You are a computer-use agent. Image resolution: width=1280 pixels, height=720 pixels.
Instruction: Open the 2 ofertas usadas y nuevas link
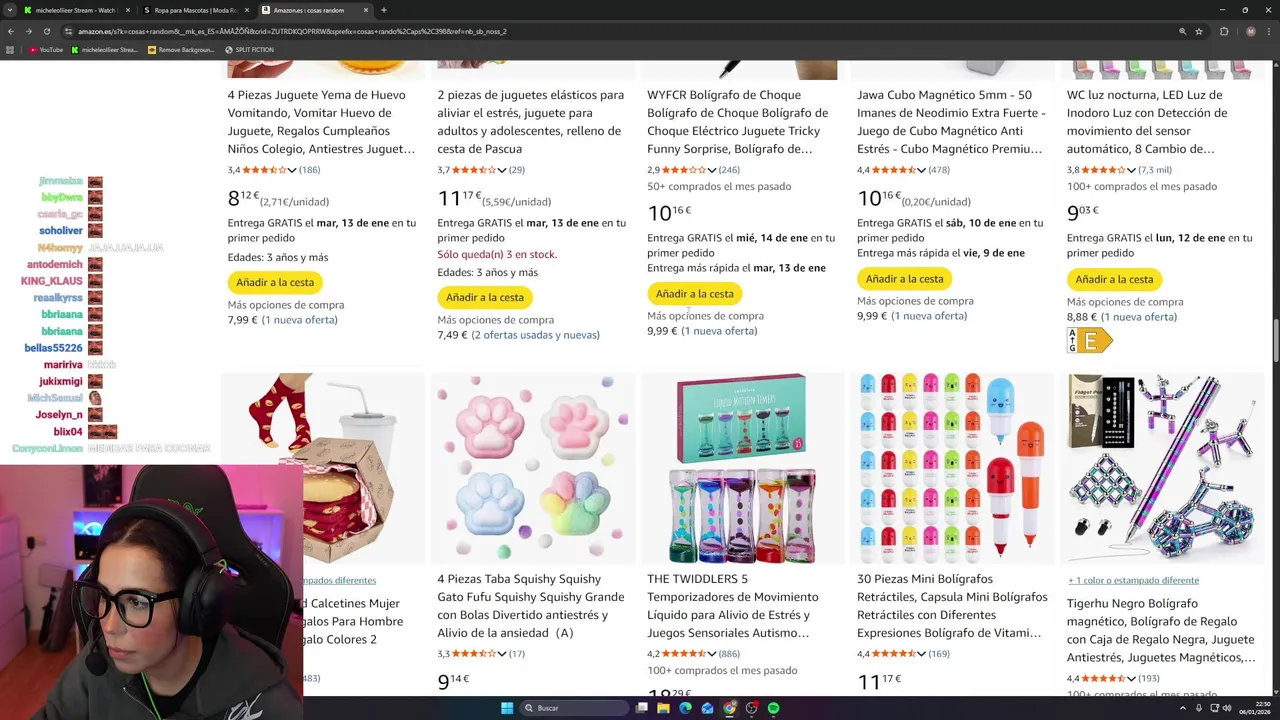click(535, 335)
